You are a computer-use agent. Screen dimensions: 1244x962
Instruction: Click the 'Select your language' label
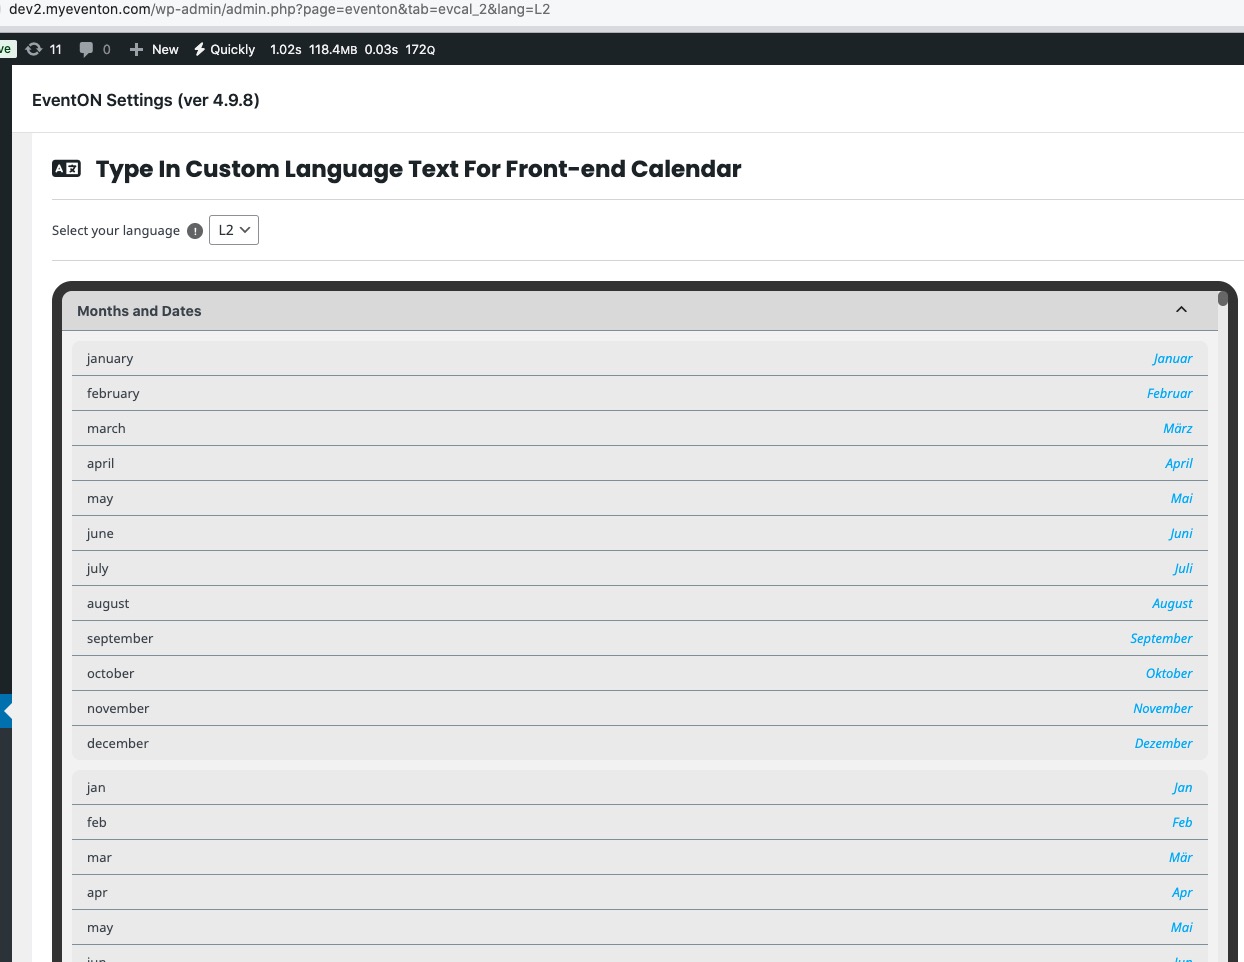(116, 230)
